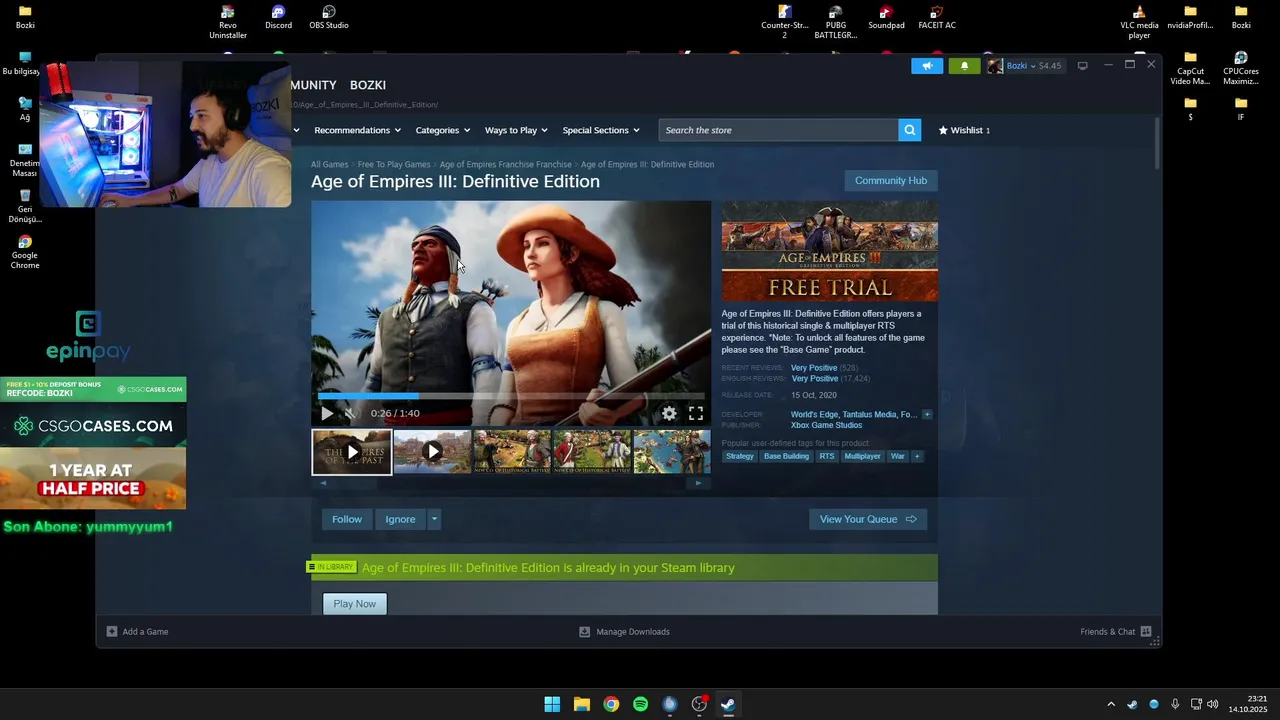Seek in the trailer progress bar
The image size is (1280, 720).
tap(511, 396)
